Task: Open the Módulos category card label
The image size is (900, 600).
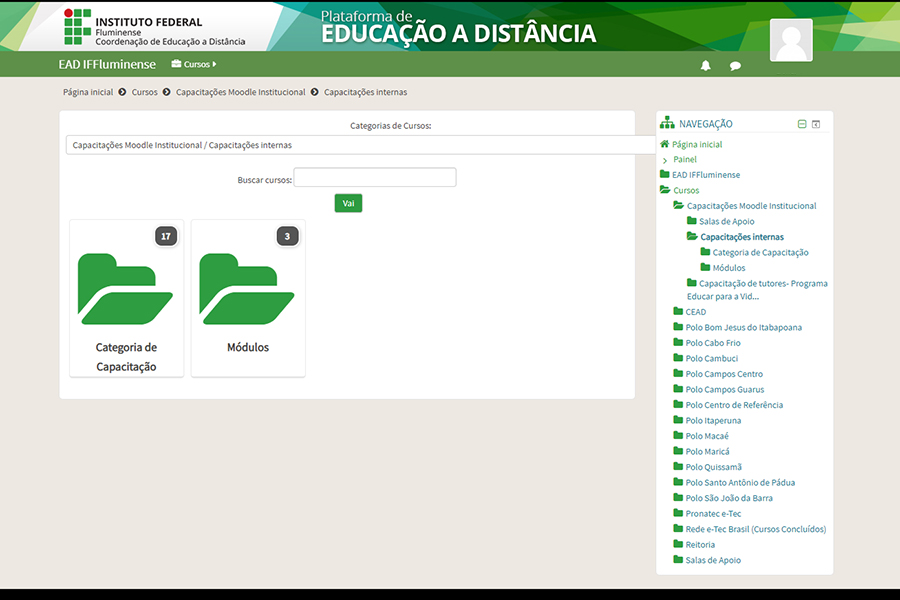Action: click(x=248, y=347)
